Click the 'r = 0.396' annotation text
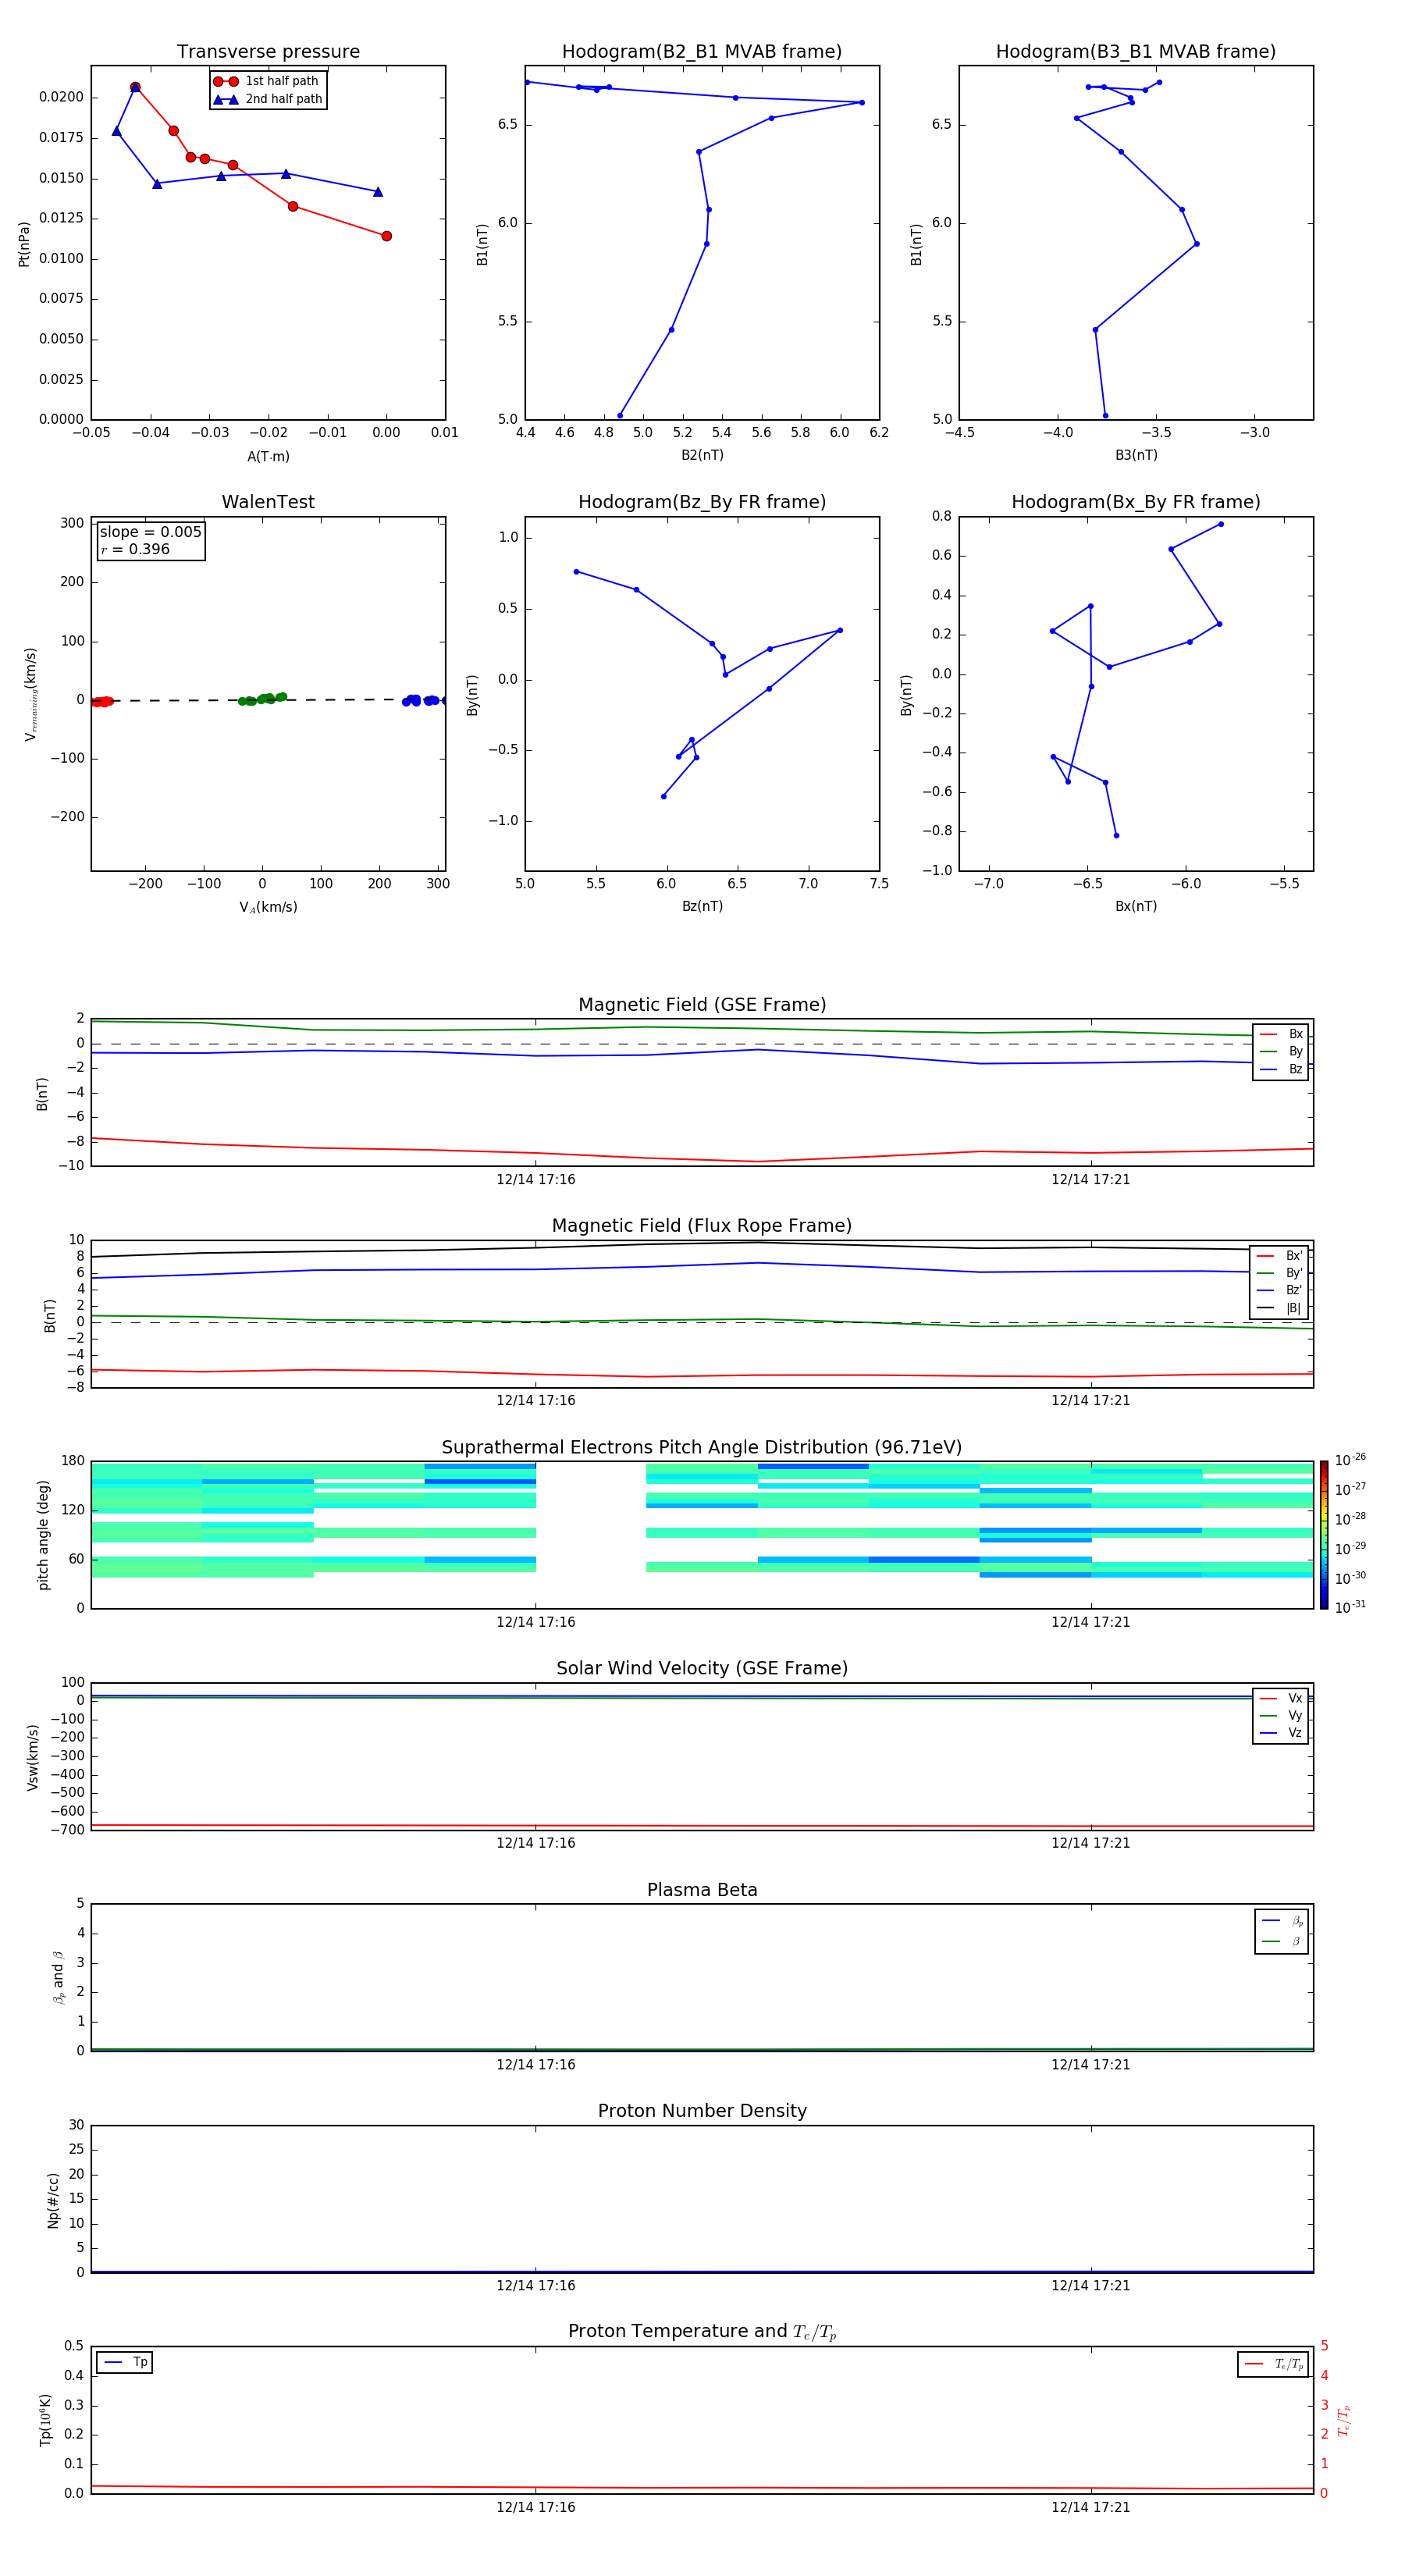The image size is (1405, 2576). point(135,549)
